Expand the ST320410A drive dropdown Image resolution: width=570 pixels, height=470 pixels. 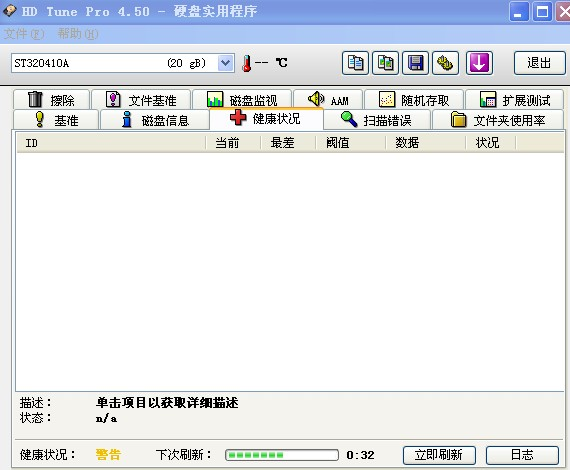226,63
